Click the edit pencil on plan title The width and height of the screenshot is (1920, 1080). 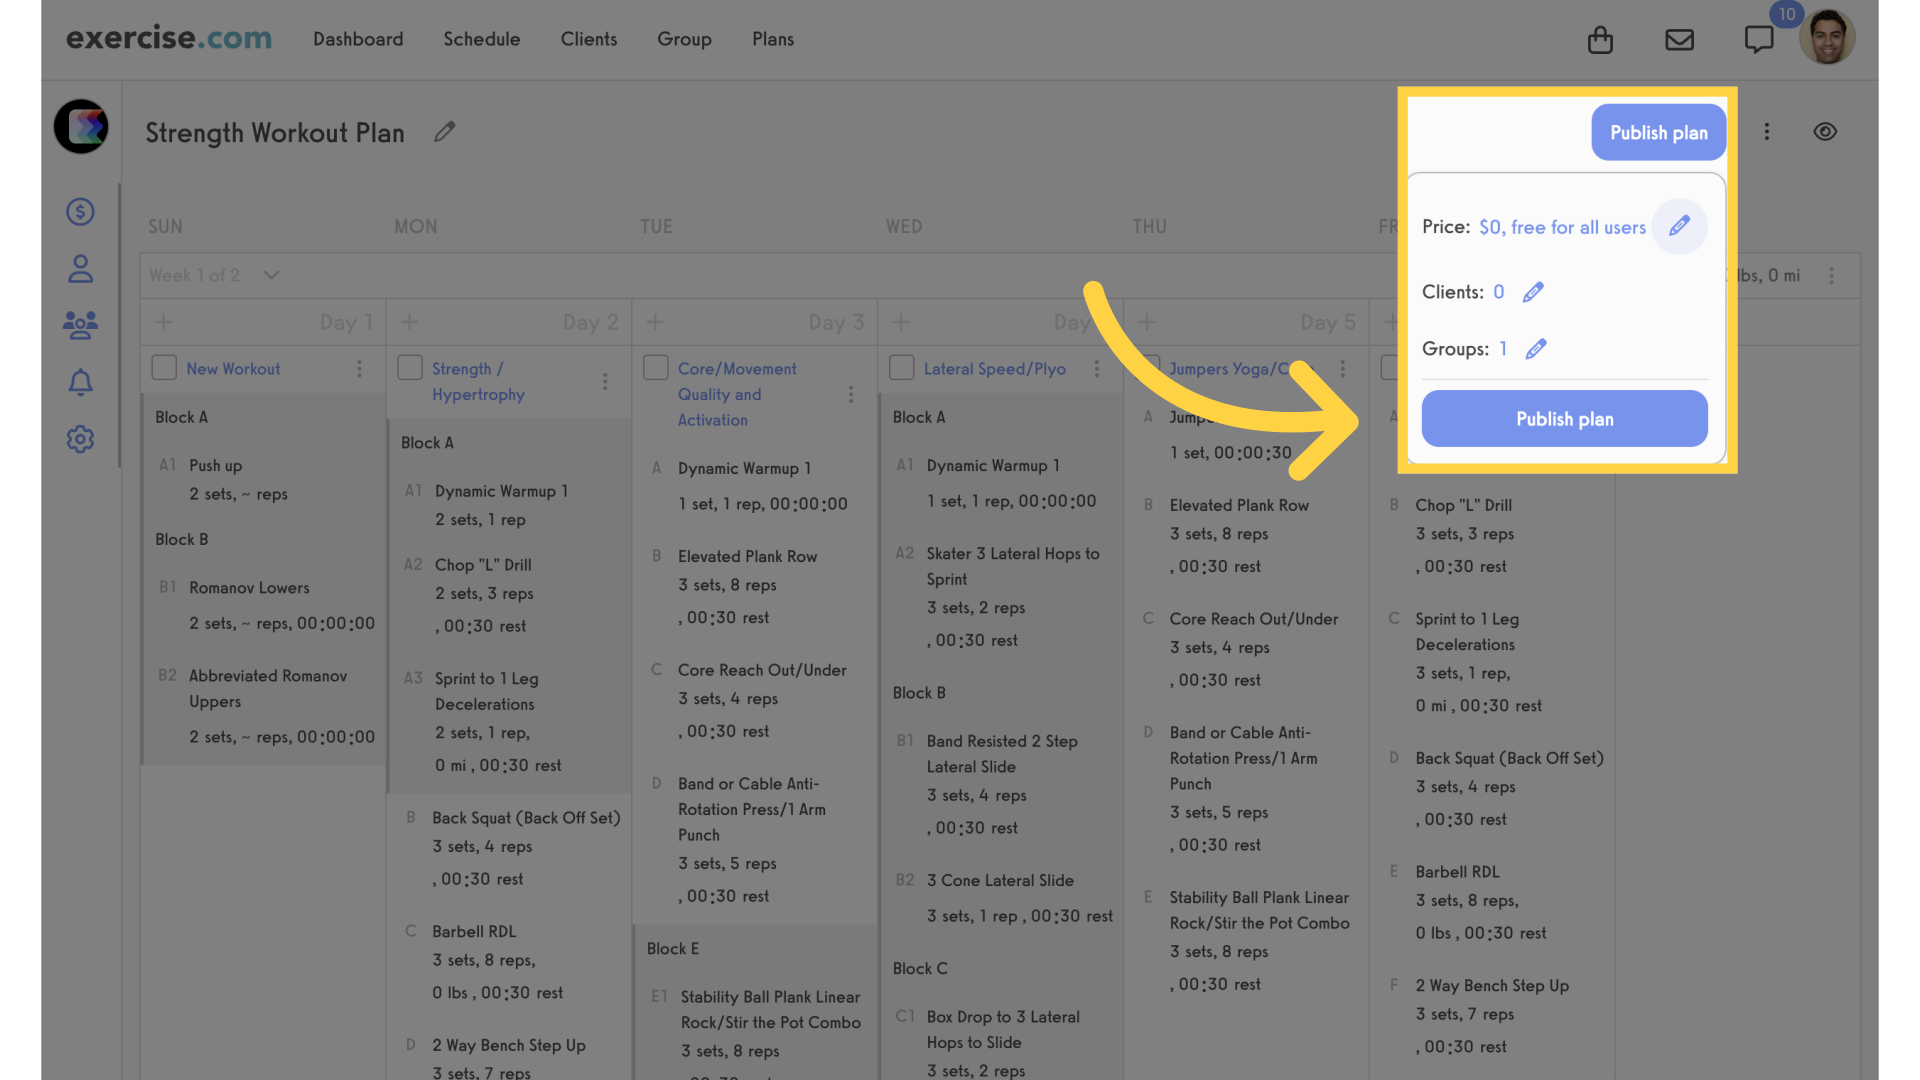pos(444,131)
